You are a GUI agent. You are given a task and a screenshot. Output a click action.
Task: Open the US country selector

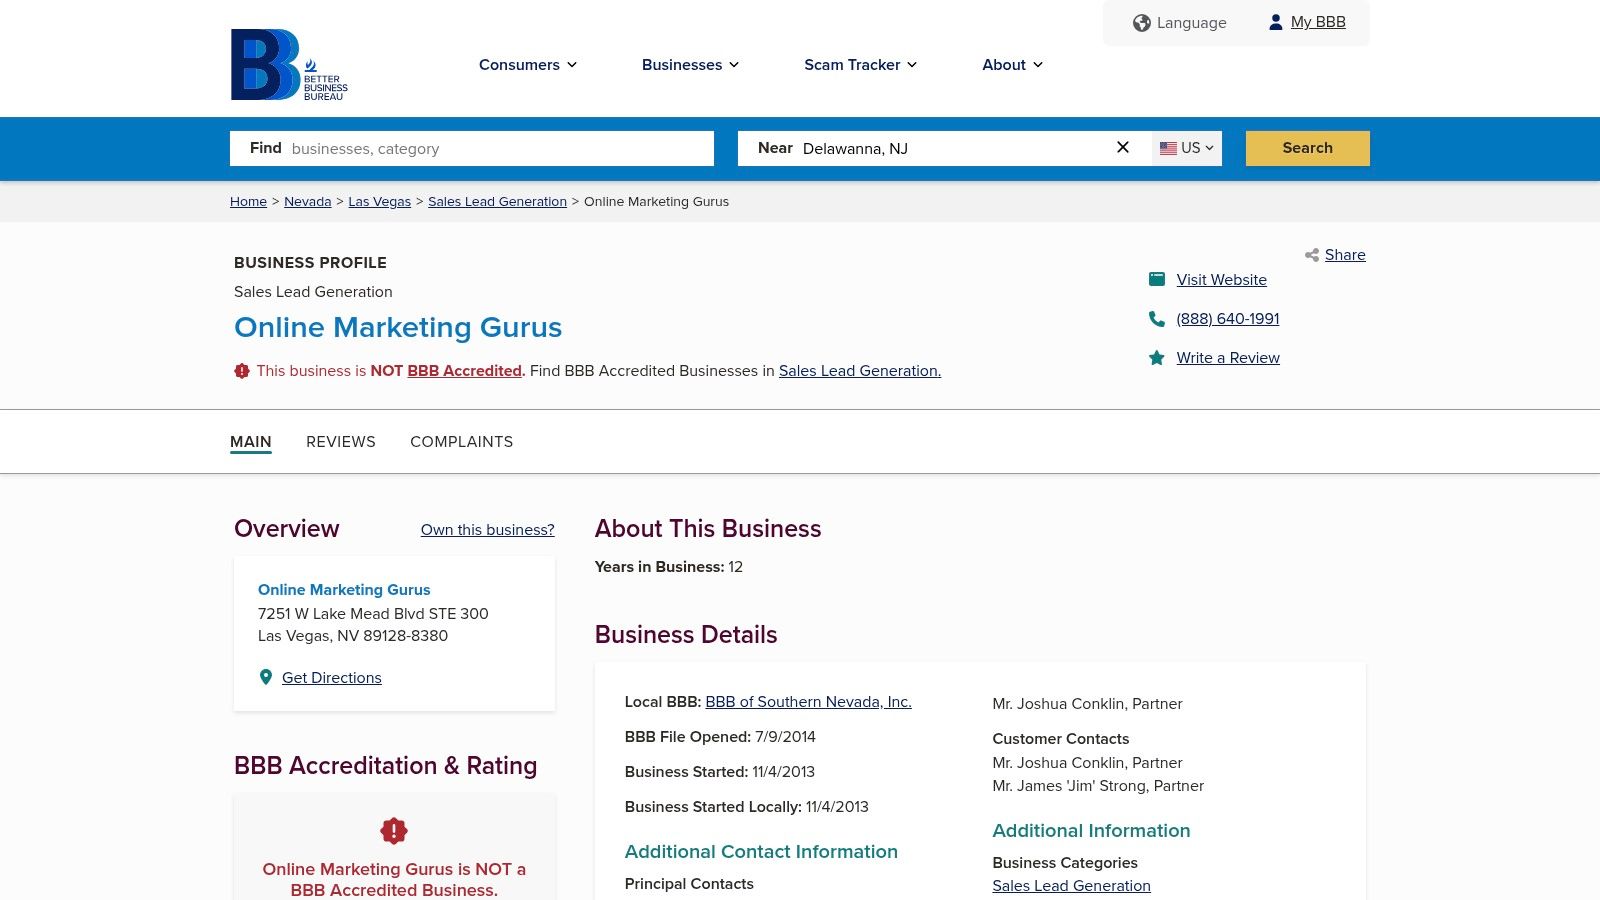[x=1187, y=148]
